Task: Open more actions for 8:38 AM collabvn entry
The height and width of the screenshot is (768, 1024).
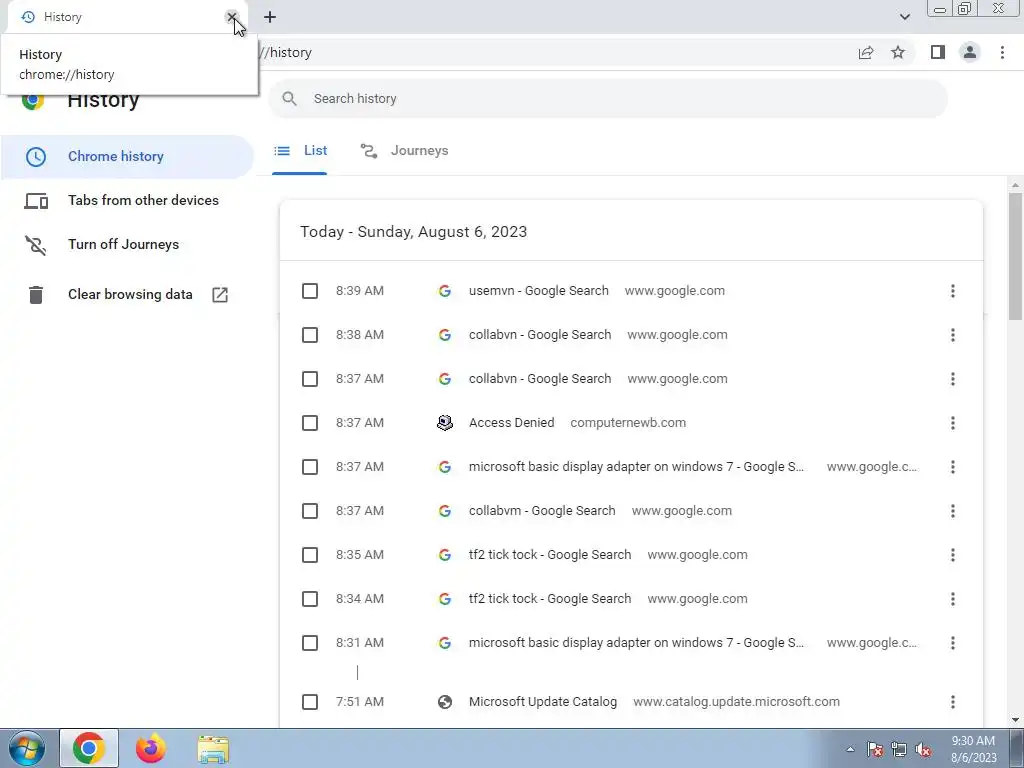Action: [953, 335]
